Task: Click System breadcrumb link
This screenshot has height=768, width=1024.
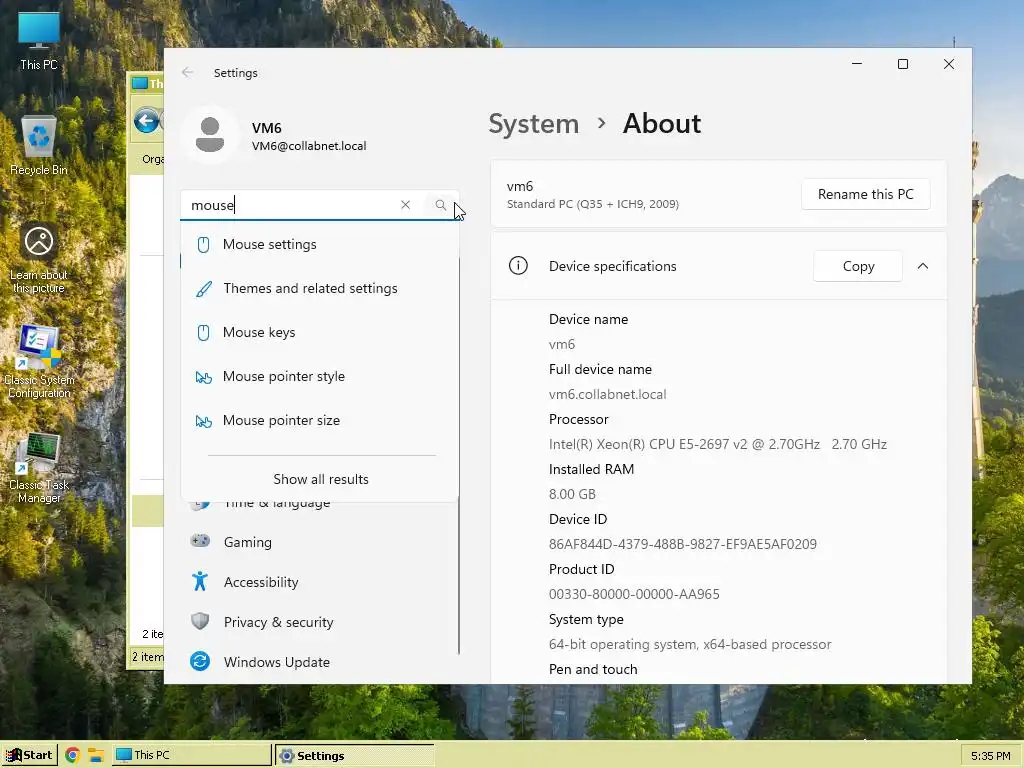Action: [534, 123]
